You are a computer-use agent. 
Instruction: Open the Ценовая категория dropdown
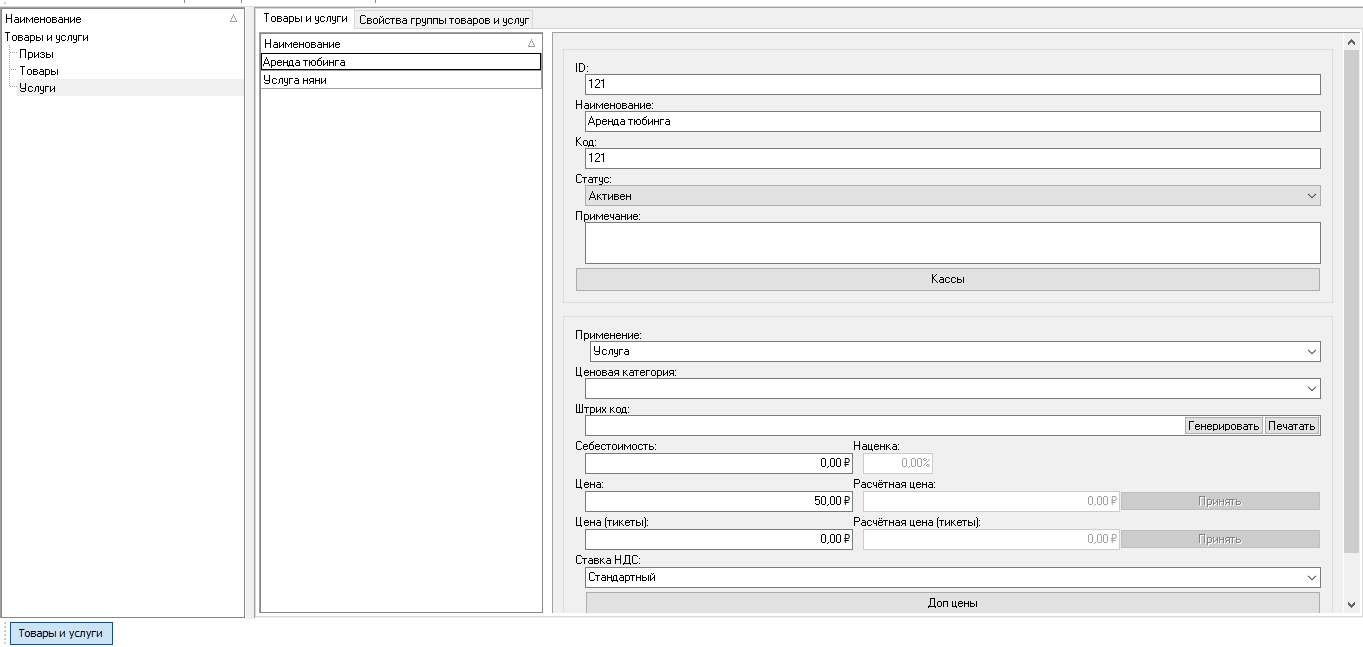point(952,388)
